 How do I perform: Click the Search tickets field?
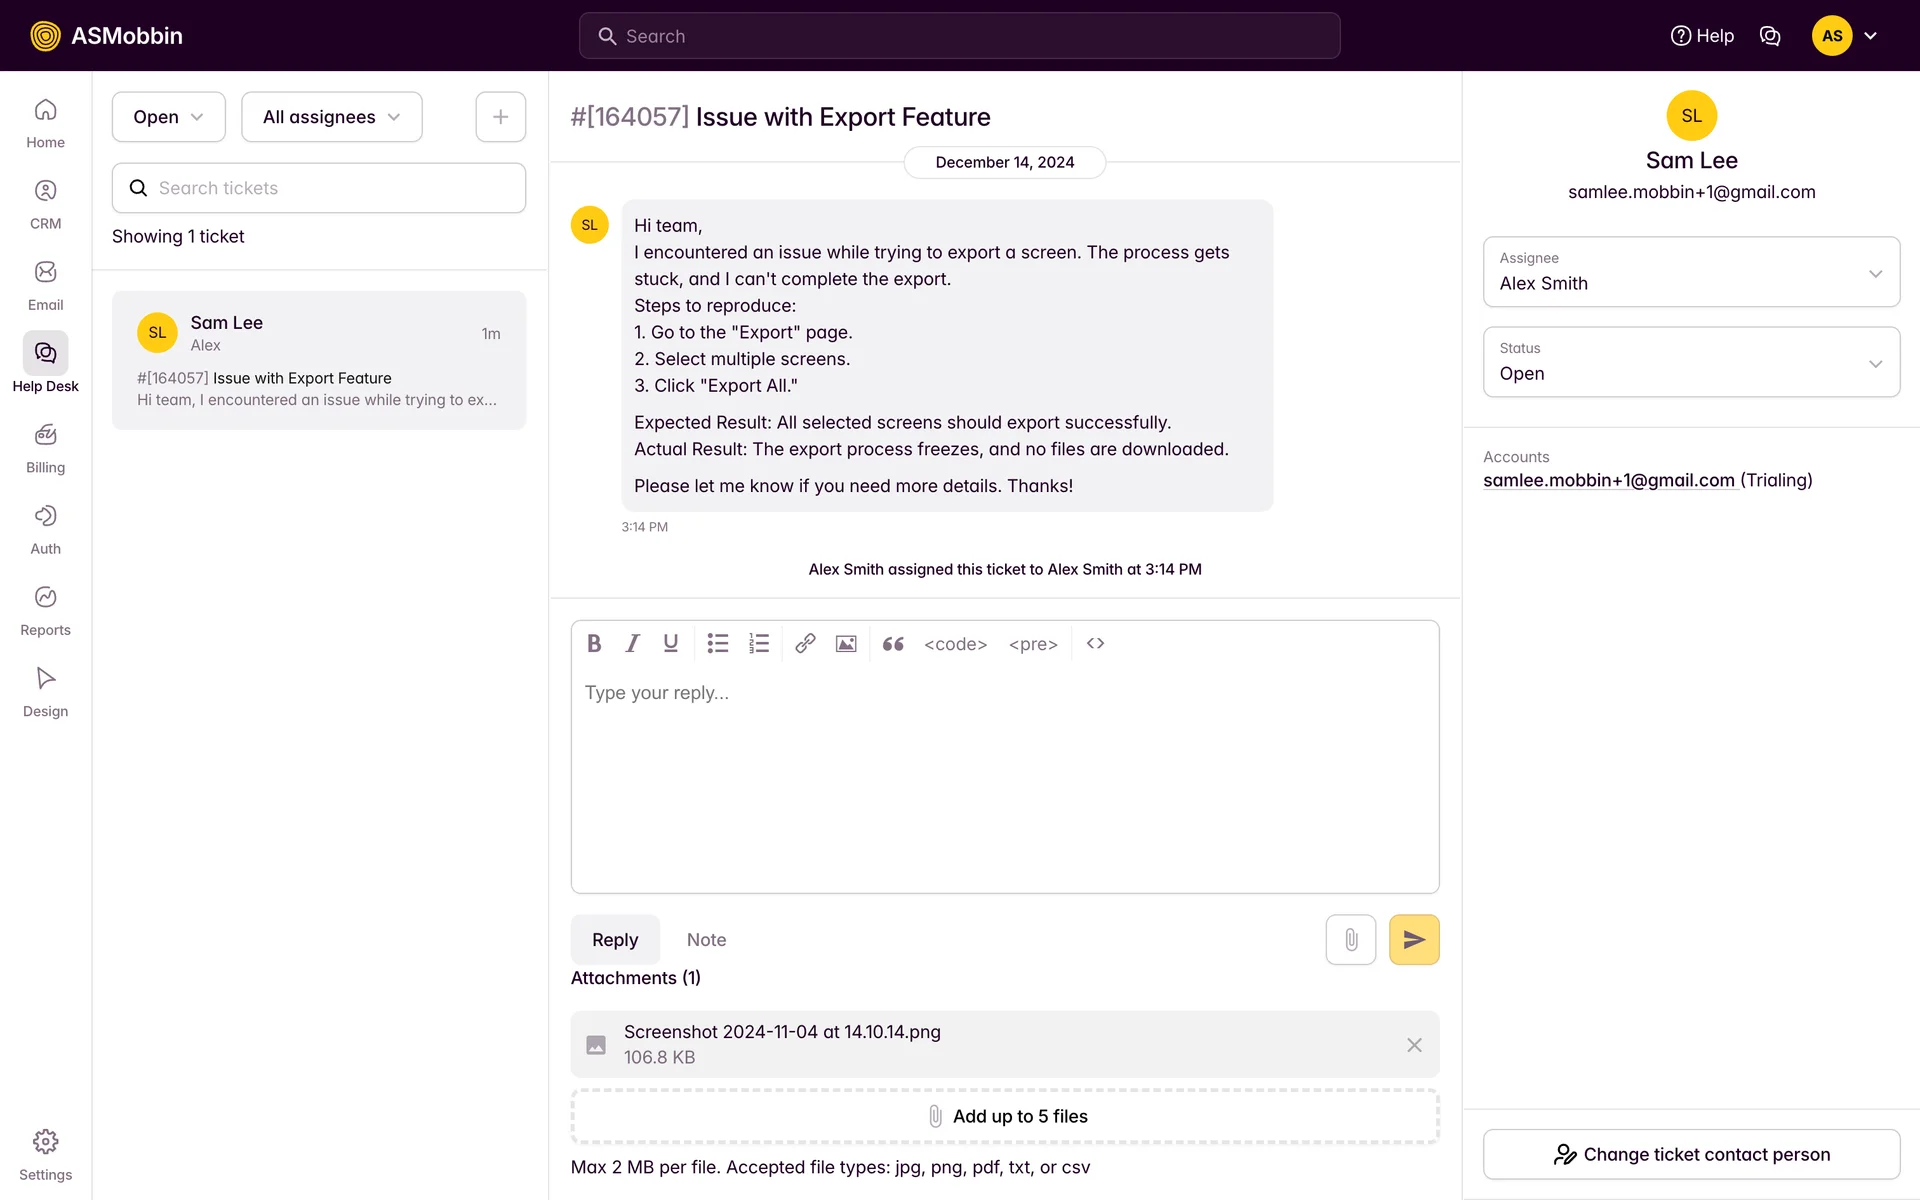(319, 188)
